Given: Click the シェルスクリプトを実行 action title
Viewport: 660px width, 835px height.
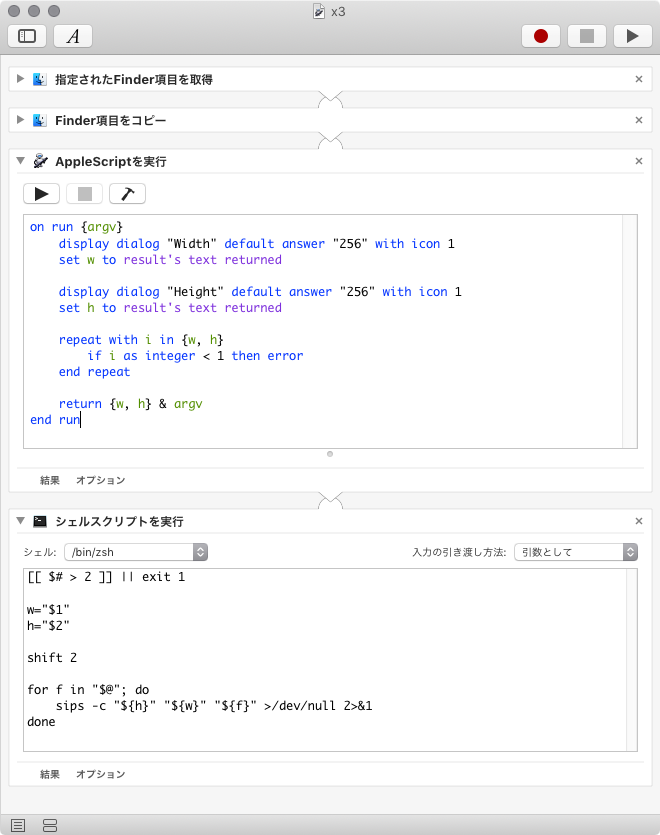Looking at the screenshot, I should 119,521.
